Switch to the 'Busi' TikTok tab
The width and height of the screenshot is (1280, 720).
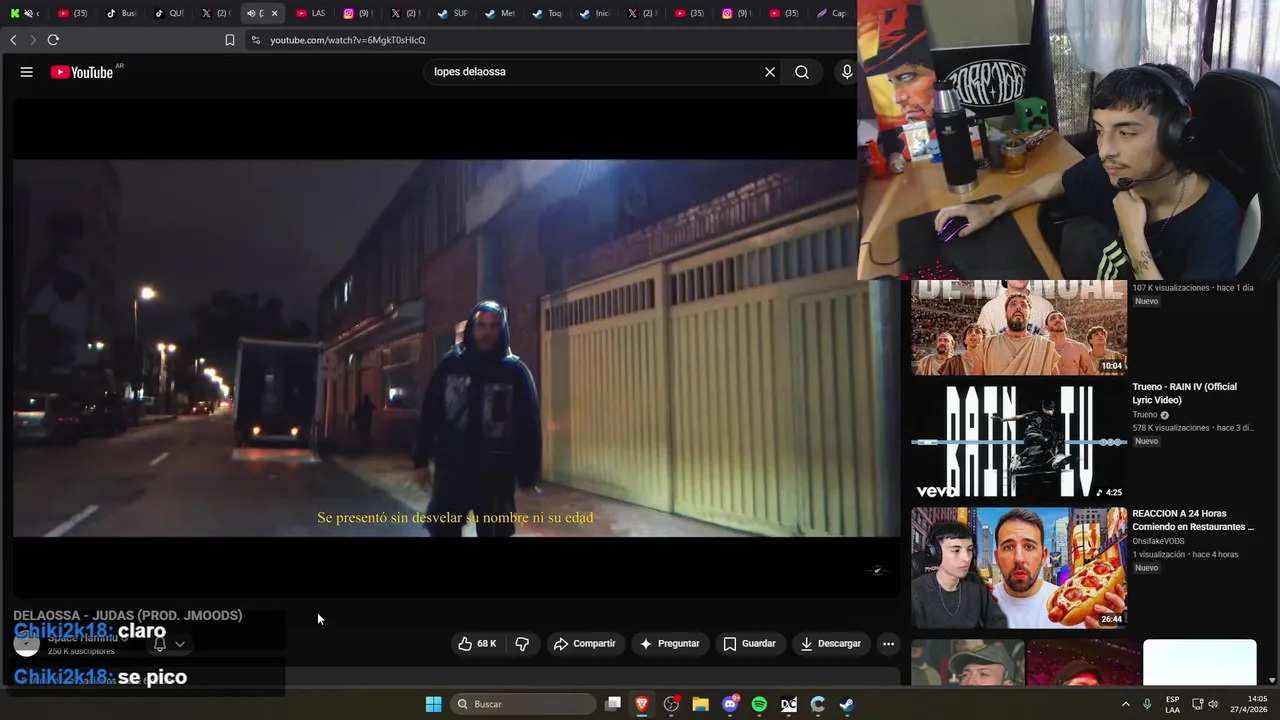click(x=120, y=13)
